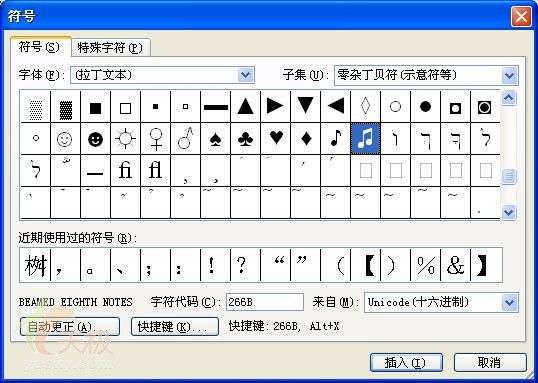
Task: Pick the recently used ampersand symbol
Action: pos(456,265)
